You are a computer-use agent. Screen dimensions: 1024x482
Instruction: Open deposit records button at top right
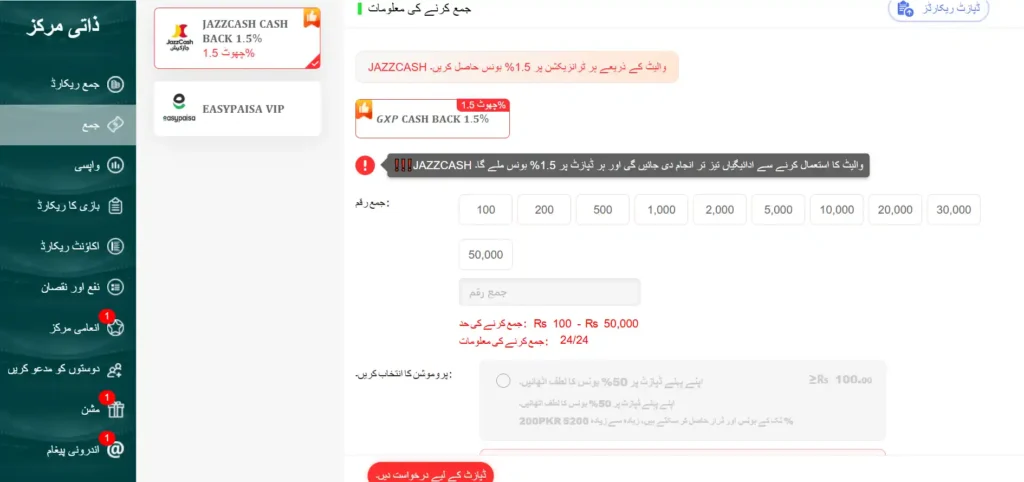[938, 9]
